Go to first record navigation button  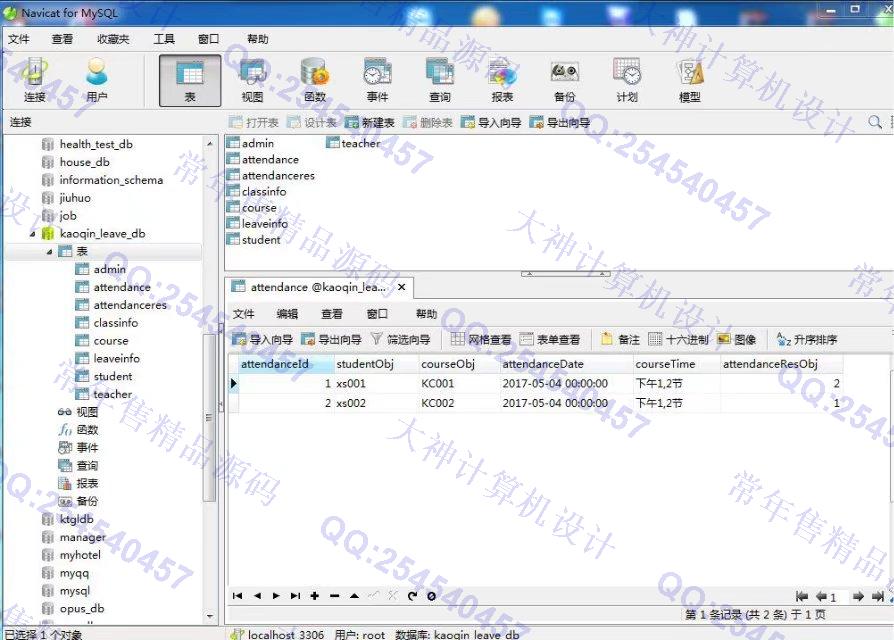click(238, 596)
